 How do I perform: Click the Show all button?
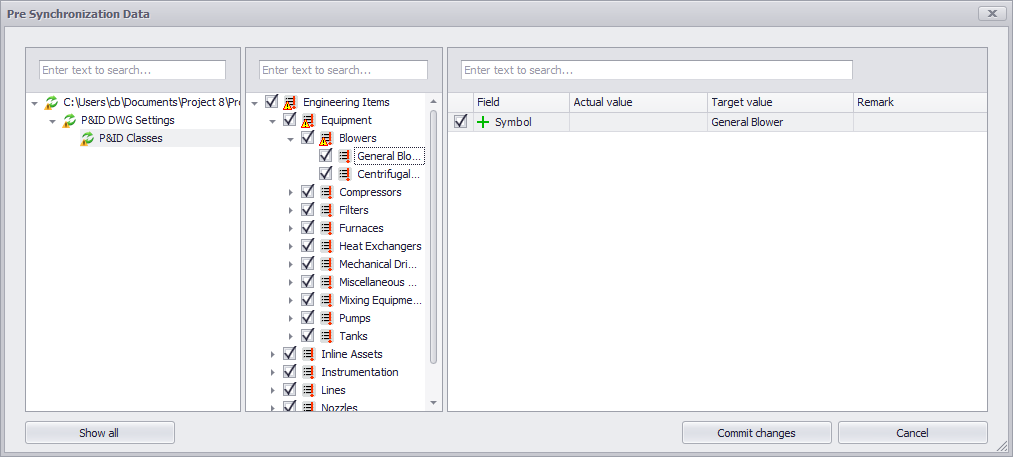point(99,433)
